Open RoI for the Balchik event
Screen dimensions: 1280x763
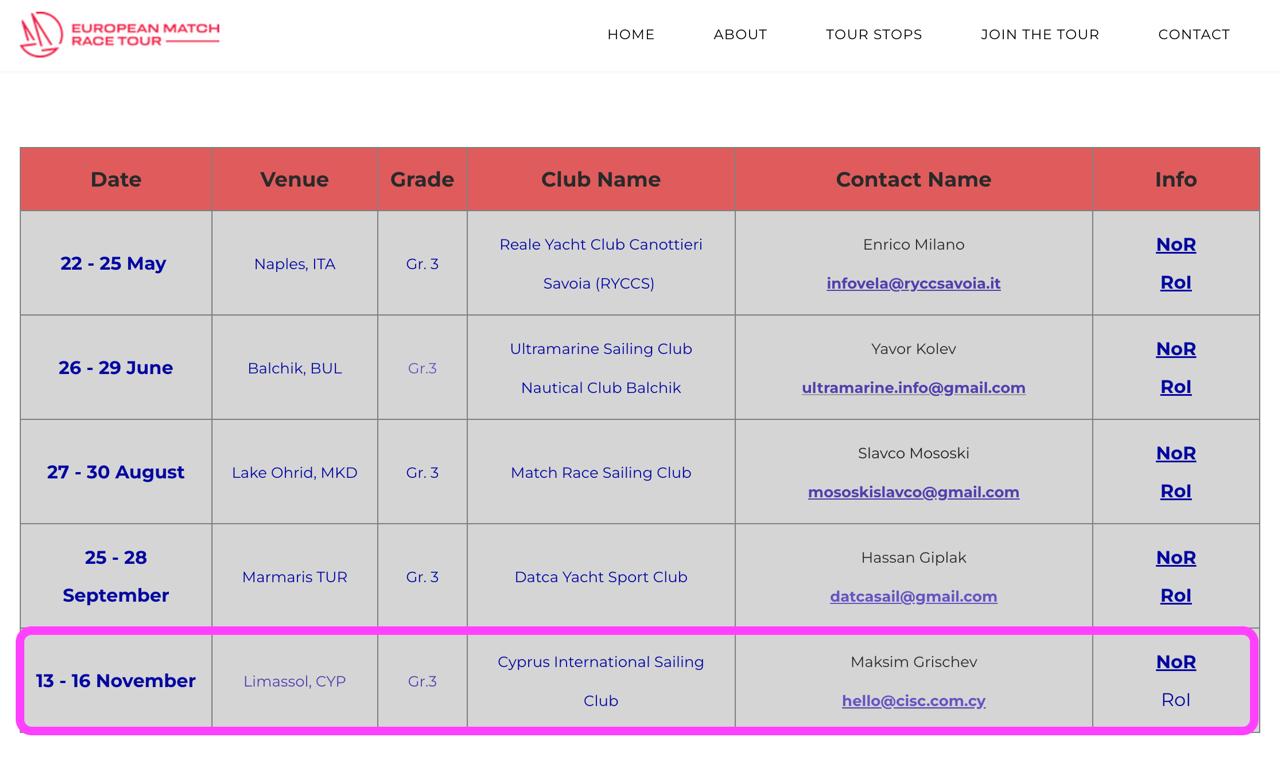coord(1176,387)
